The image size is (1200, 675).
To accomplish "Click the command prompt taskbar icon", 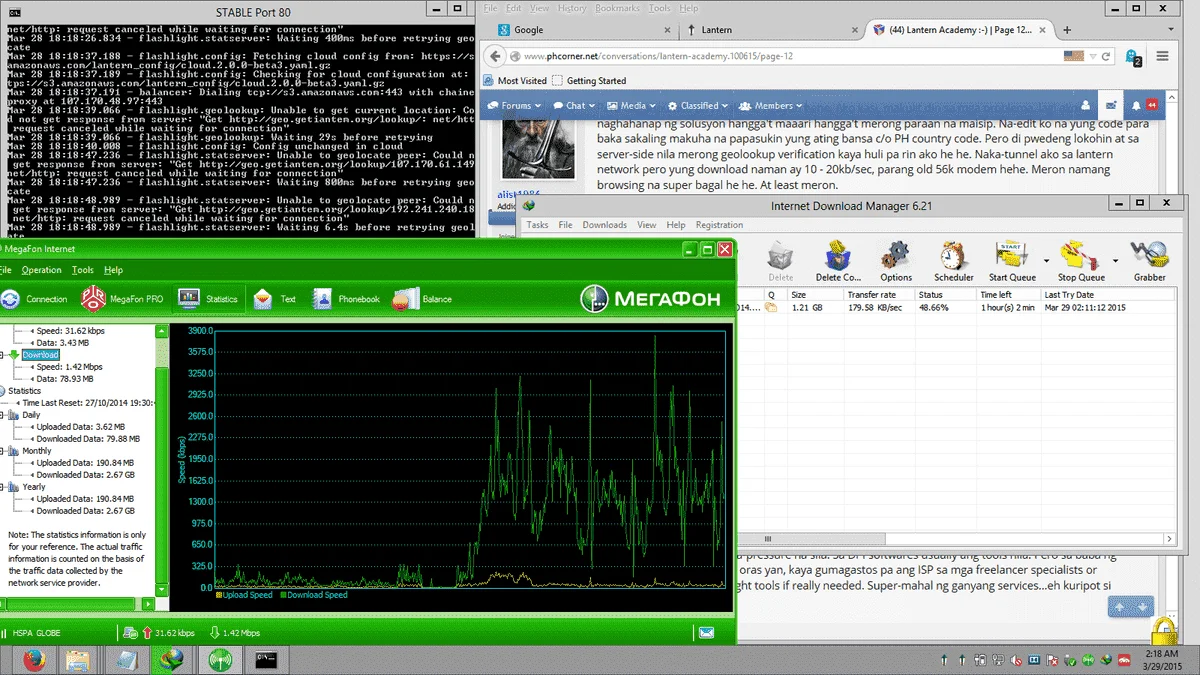I will pyautogui.click(x=267, y=659).
